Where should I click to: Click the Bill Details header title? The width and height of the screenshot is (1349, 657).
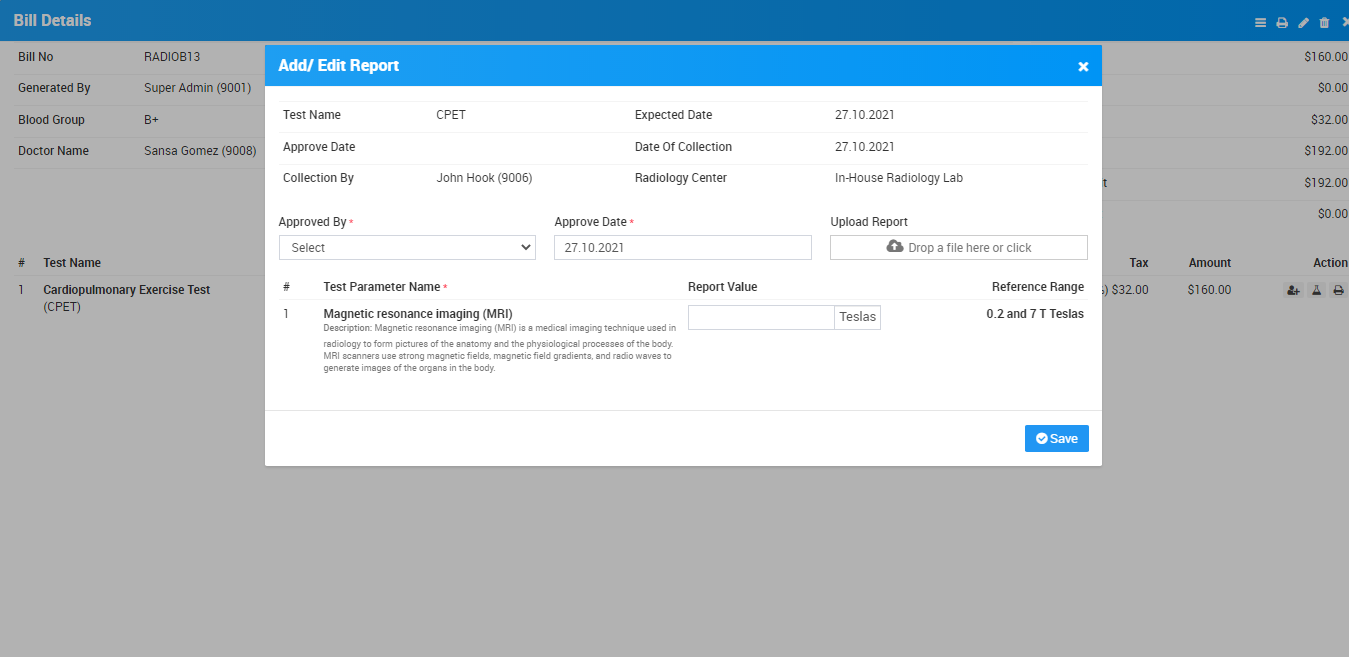pyautogui.click(x=52, y=20)
